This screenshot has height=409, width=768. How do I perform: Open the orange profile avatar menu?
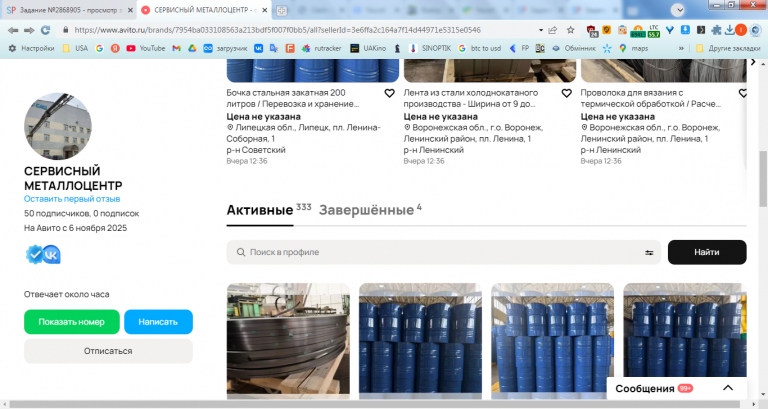click(x=741, y=30)
